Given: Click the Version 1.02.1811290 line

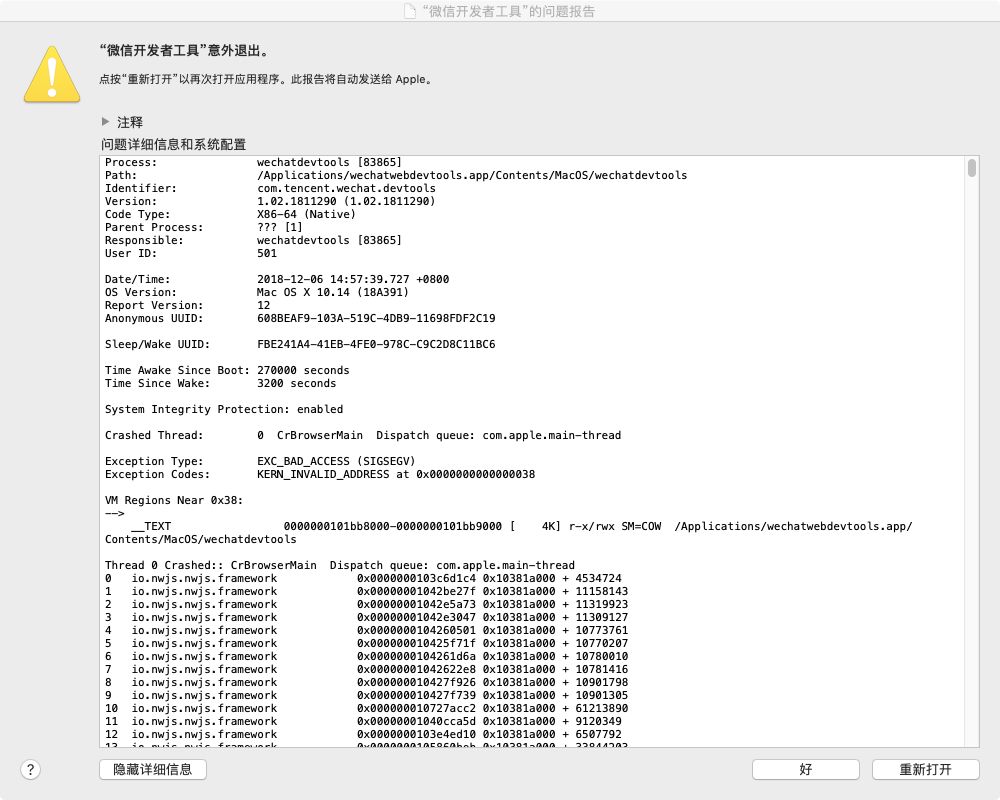Looking at the screenshot, I should coord(270,201).
